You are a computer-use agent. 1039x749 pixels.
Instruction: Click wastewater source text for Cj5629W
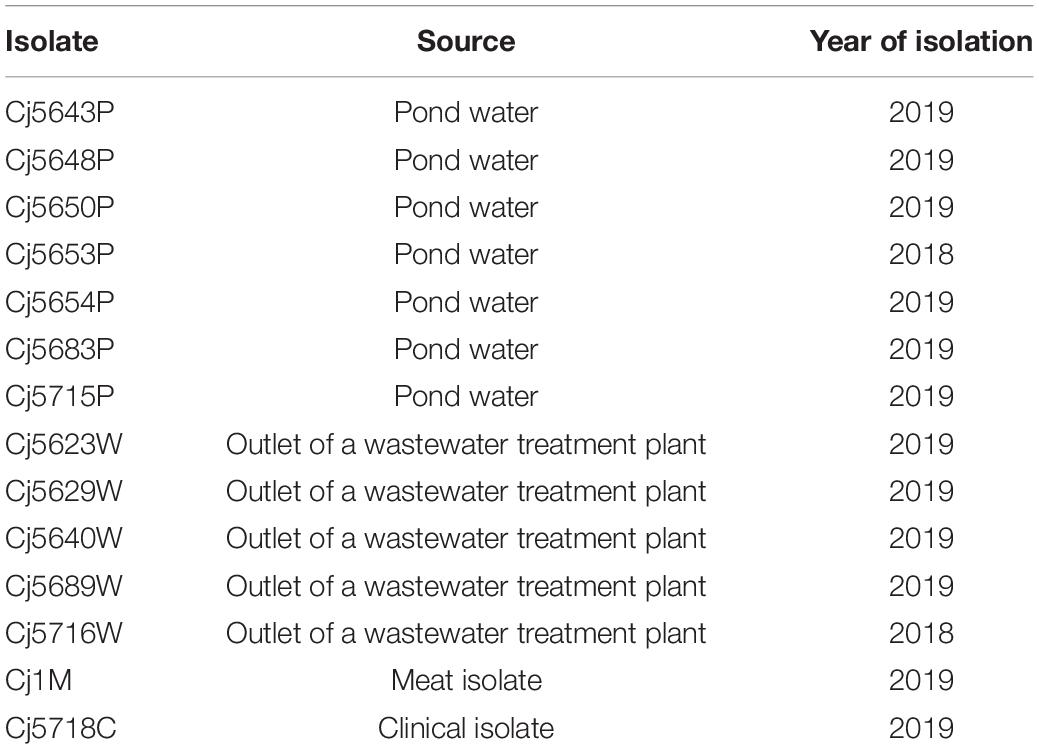point(466,492)
